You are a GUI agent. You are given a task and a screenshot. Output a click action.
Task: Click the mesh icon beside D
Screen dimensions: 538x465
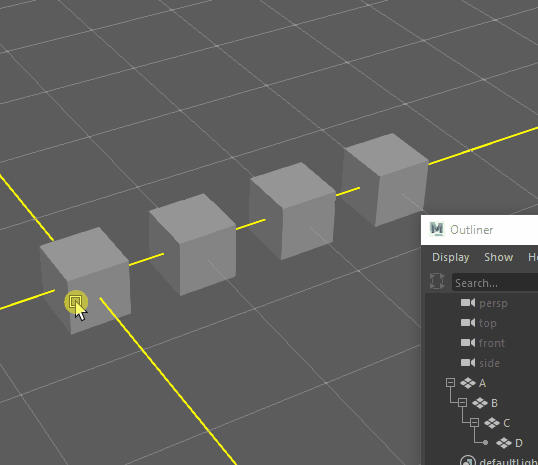click(504, 443)
